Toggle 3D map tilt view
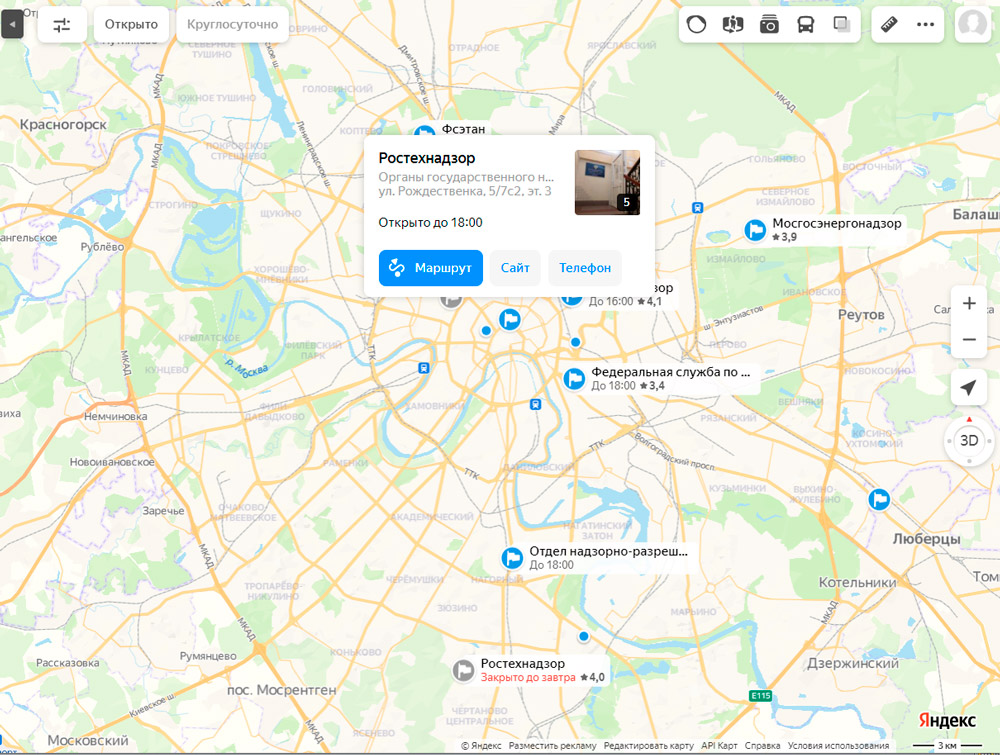The image size is (1000, 755). pyautogui.click(x=968, y=440)
